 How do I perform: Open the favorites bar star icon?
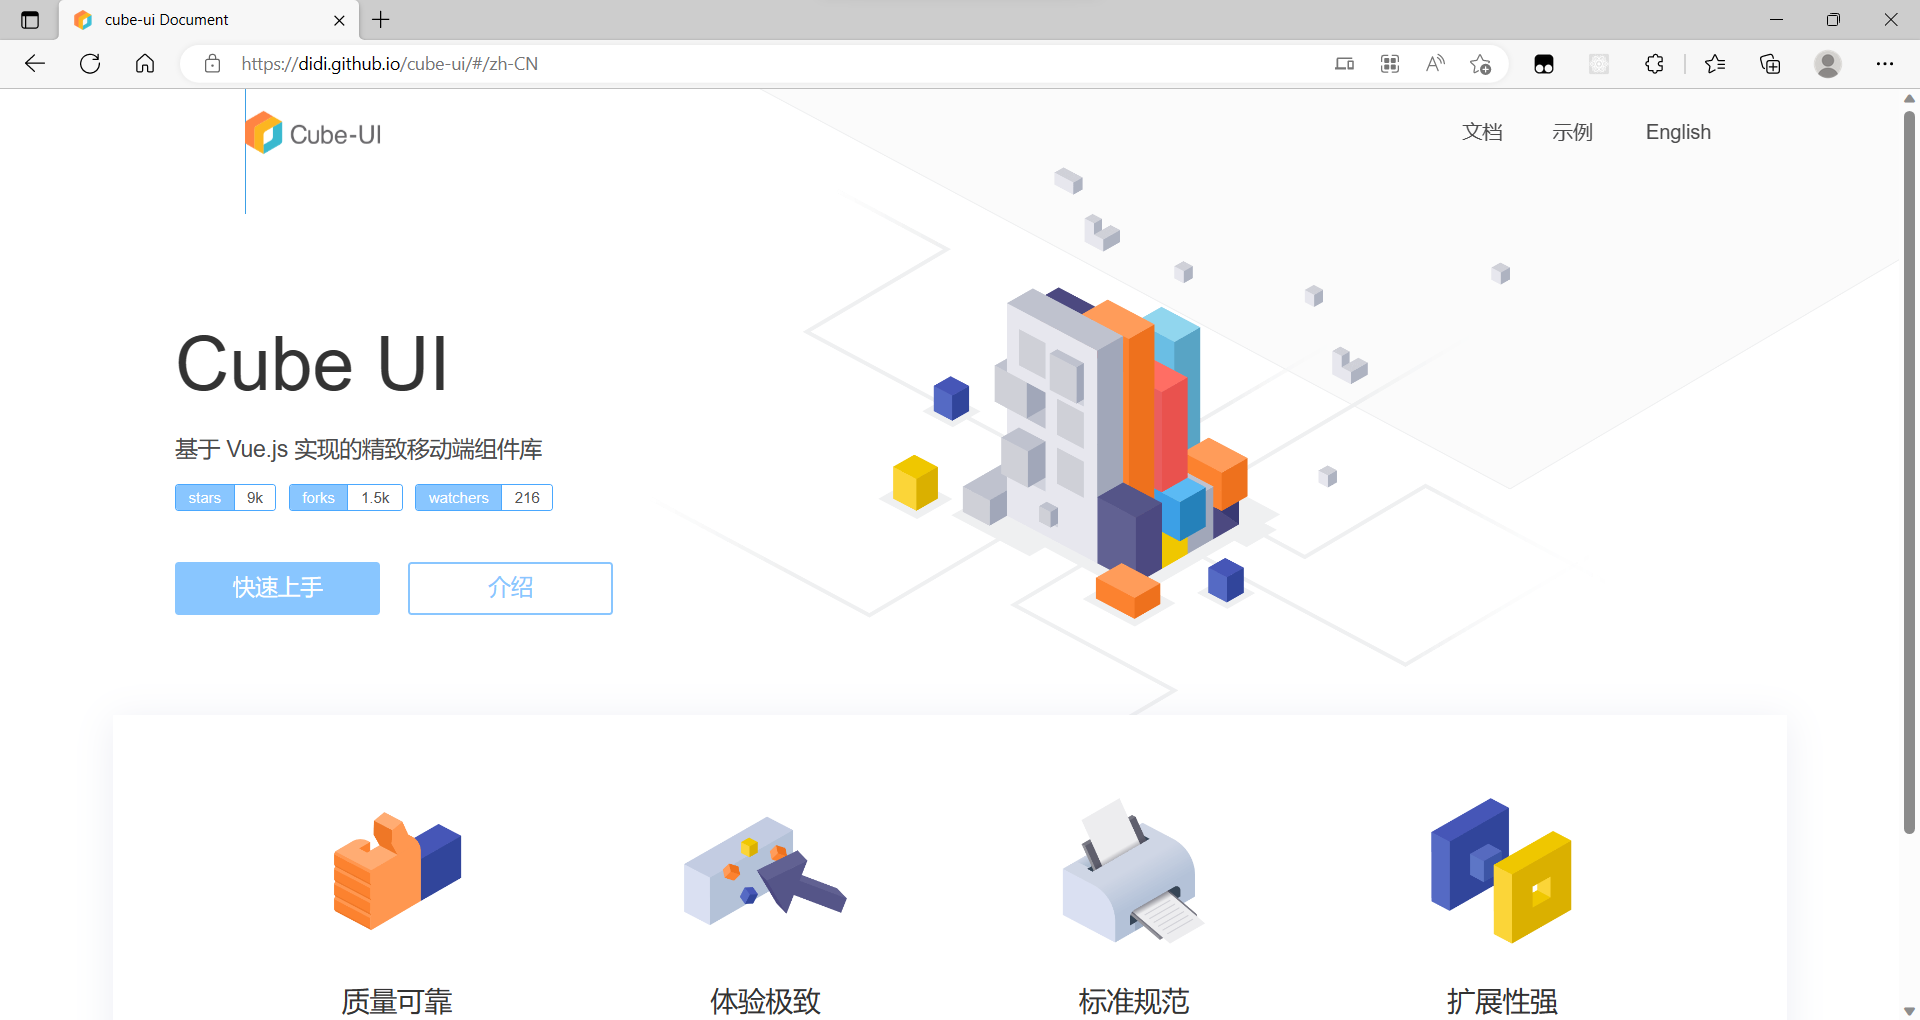tap(1716, 63)
